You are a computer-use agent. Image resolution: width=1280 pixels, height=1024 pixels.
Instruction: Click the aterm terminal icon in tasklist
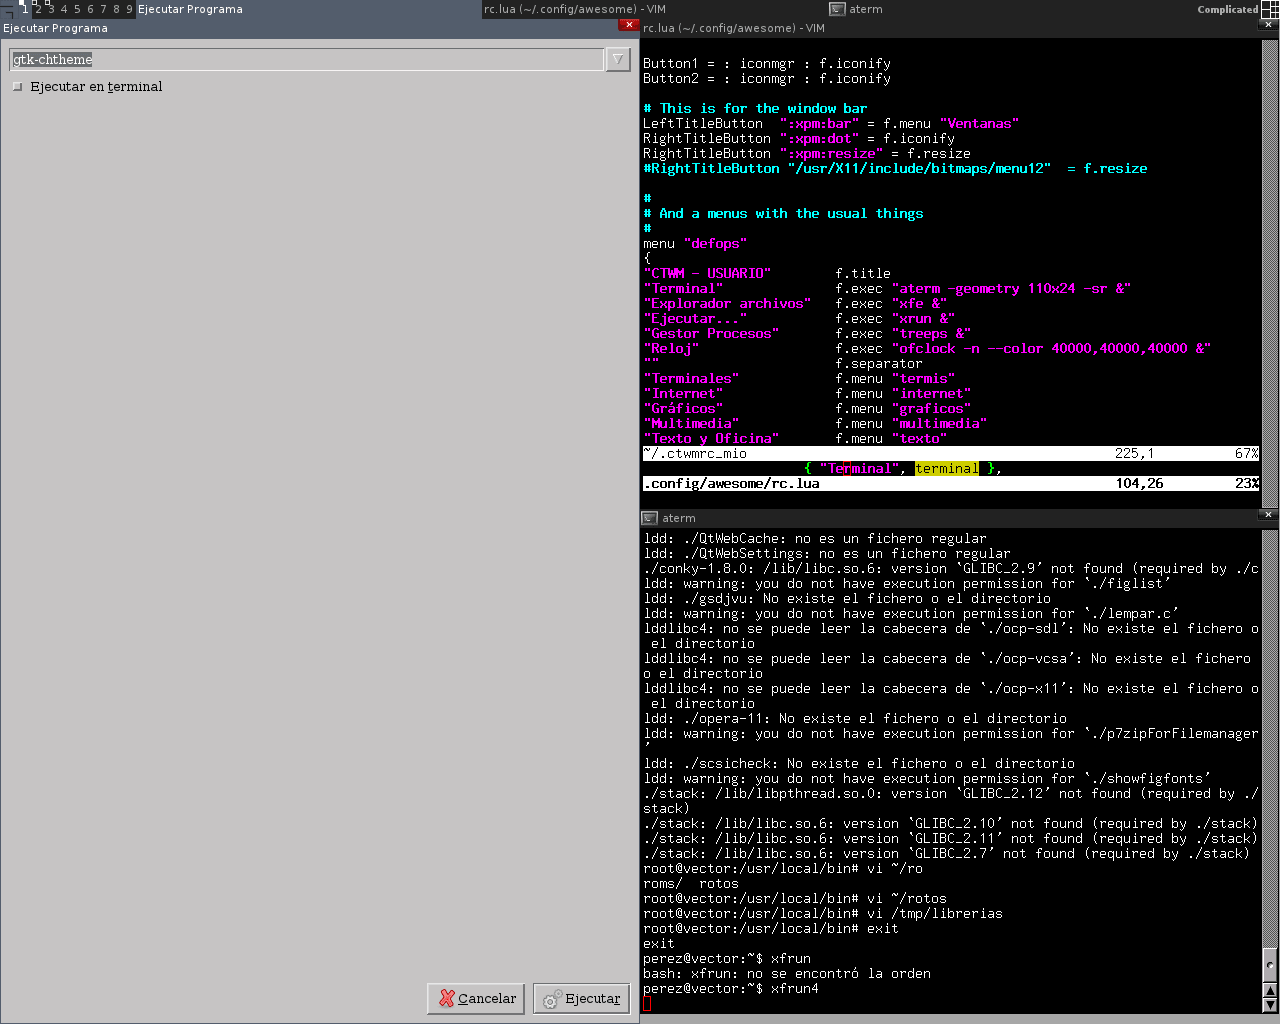pos(837,9)
